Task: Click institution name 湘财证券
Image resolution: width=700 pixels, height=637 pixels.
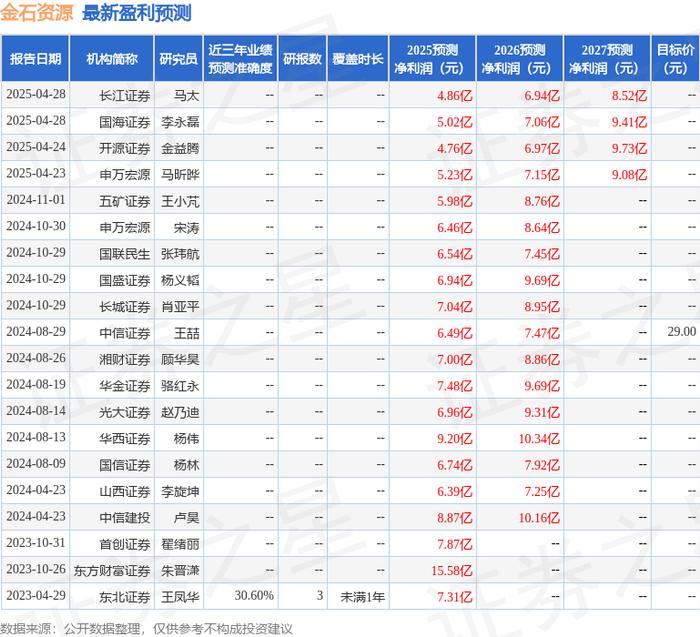Action: point(125,359)
